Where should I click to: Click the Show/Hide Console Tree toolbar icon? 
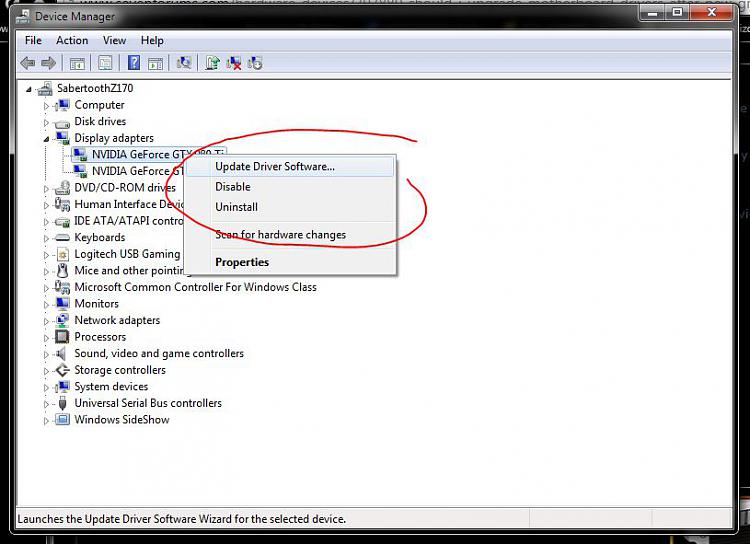77,63
